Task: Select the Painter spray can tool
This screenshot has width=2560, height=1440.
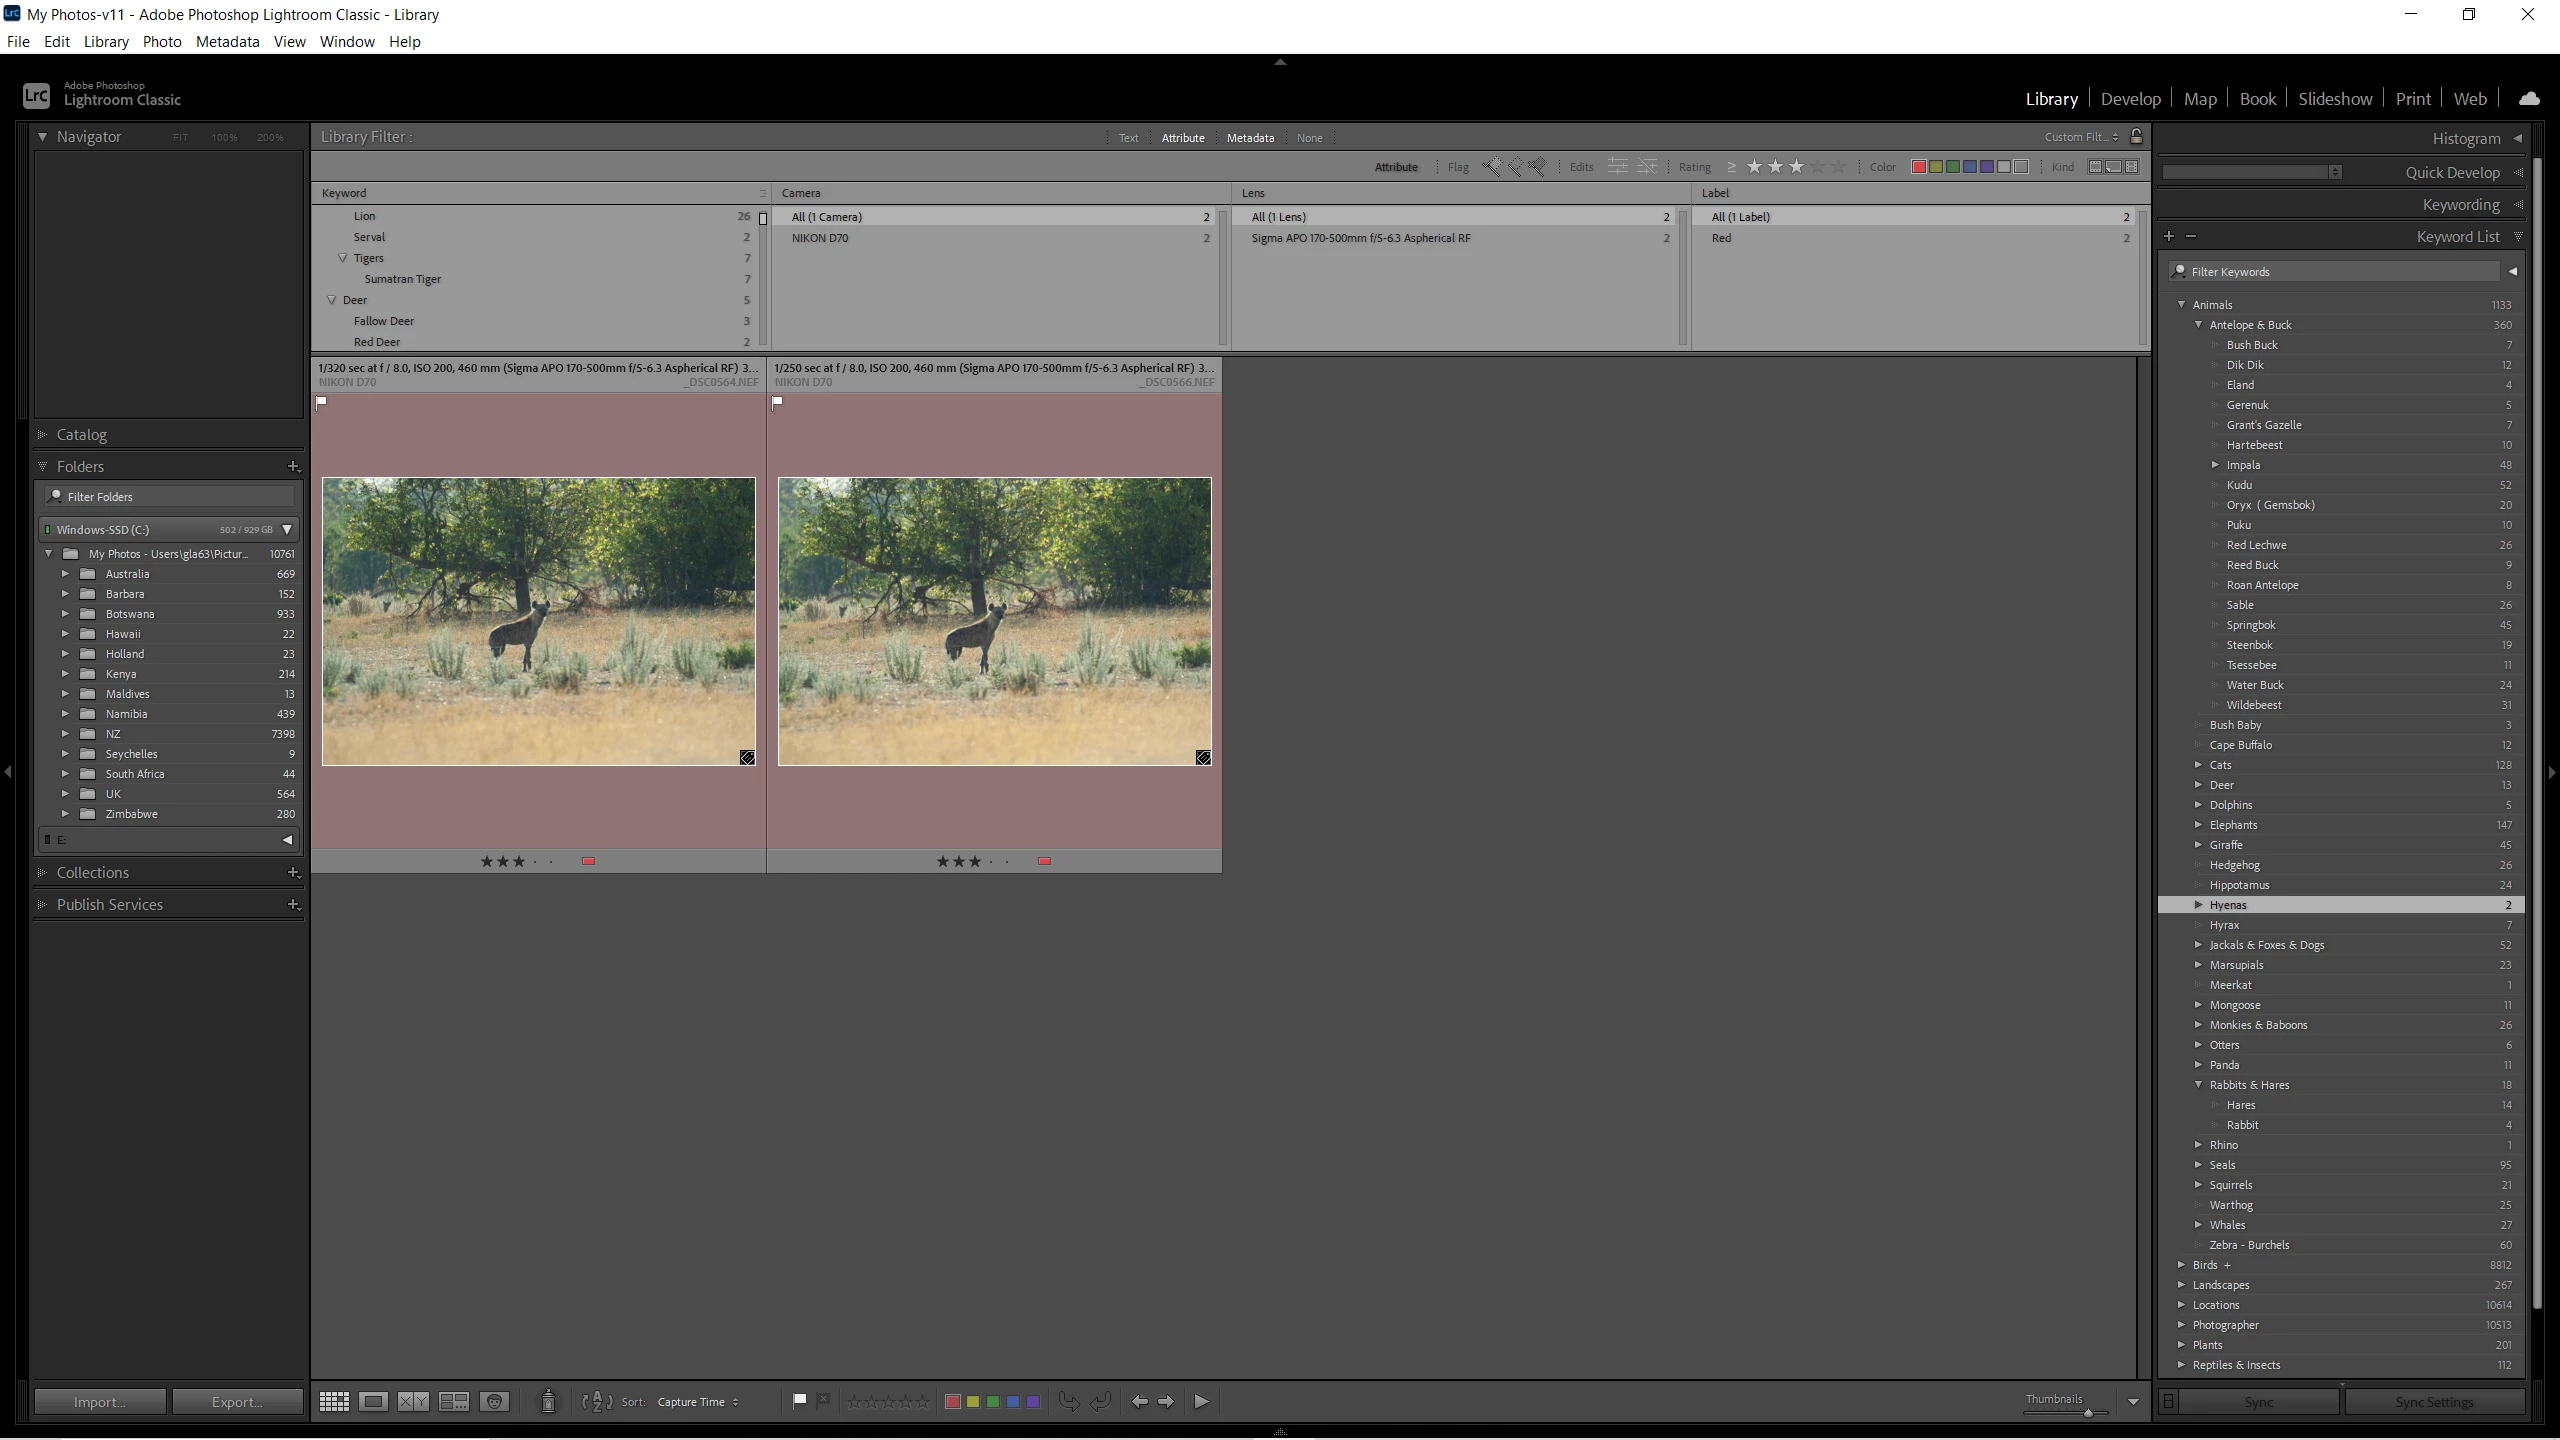Action: click(x=548, y=1401)
